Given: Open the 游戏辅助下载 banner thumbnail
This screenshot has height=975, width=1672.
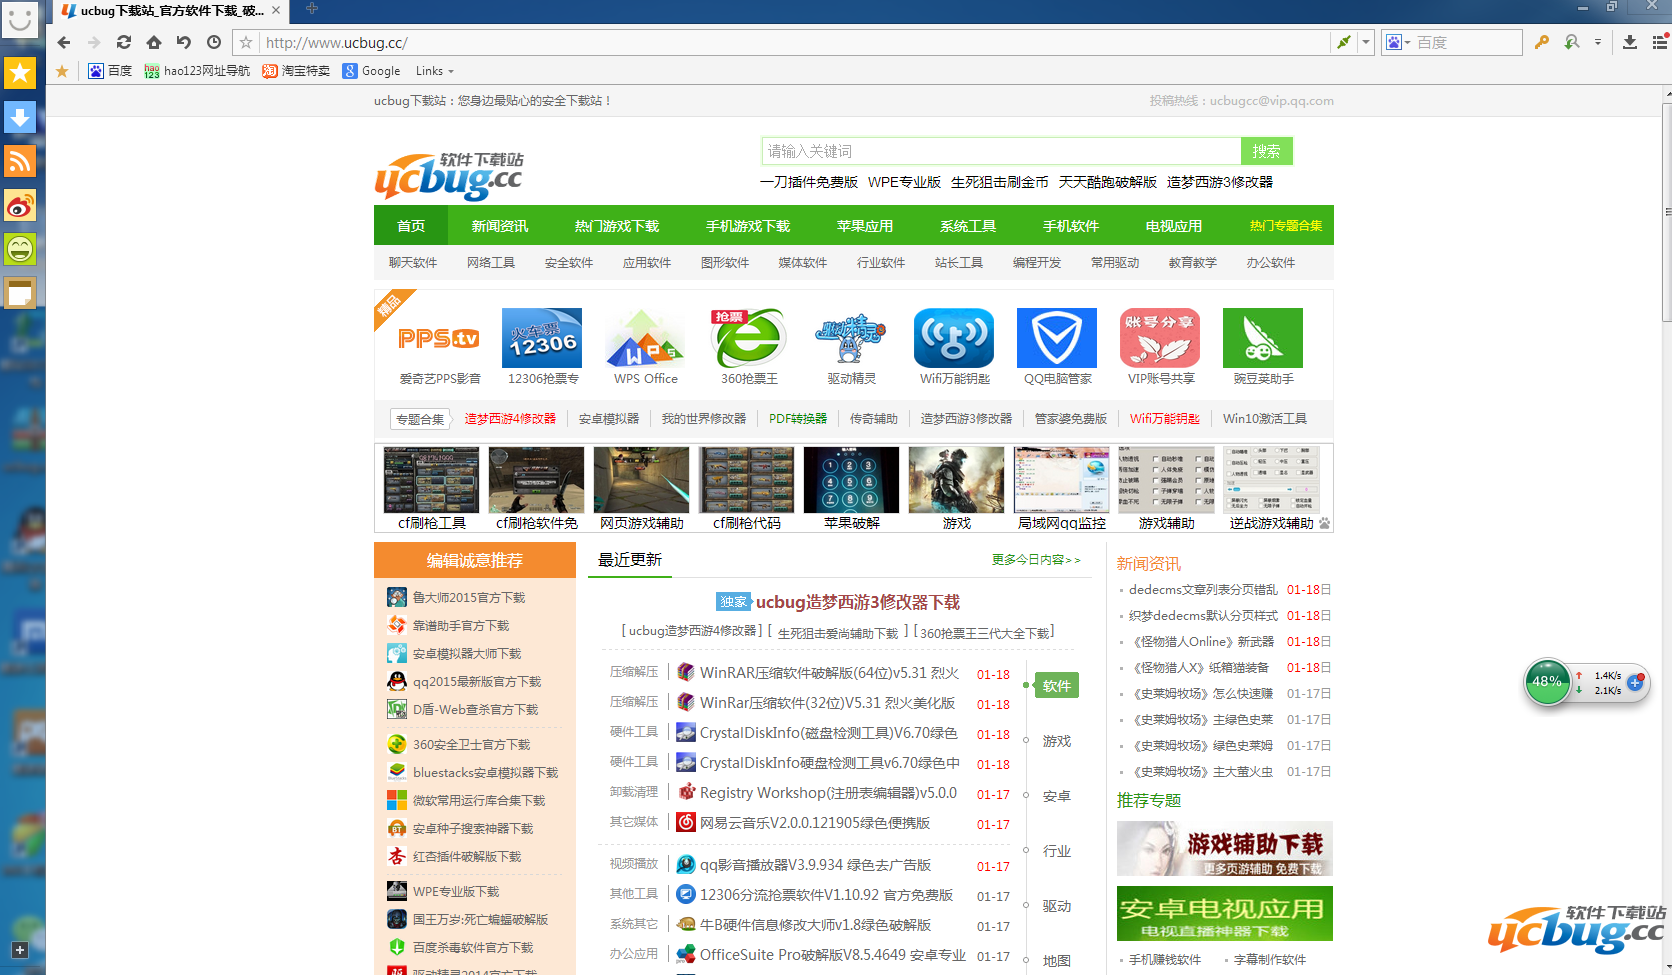Looking at the screenshot, I should pyautogui.click(x=1224, y=849).
